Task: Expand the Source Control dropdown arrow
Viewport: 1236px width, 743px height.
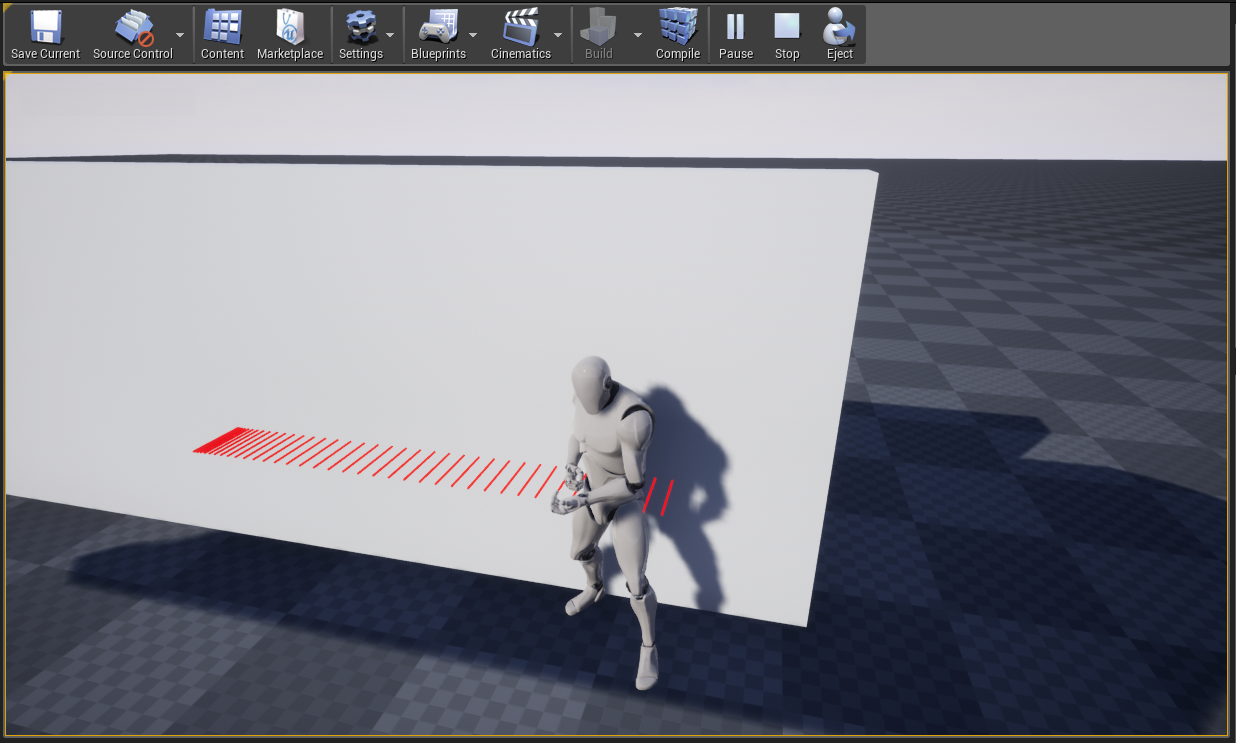Action: pos(180,35)
